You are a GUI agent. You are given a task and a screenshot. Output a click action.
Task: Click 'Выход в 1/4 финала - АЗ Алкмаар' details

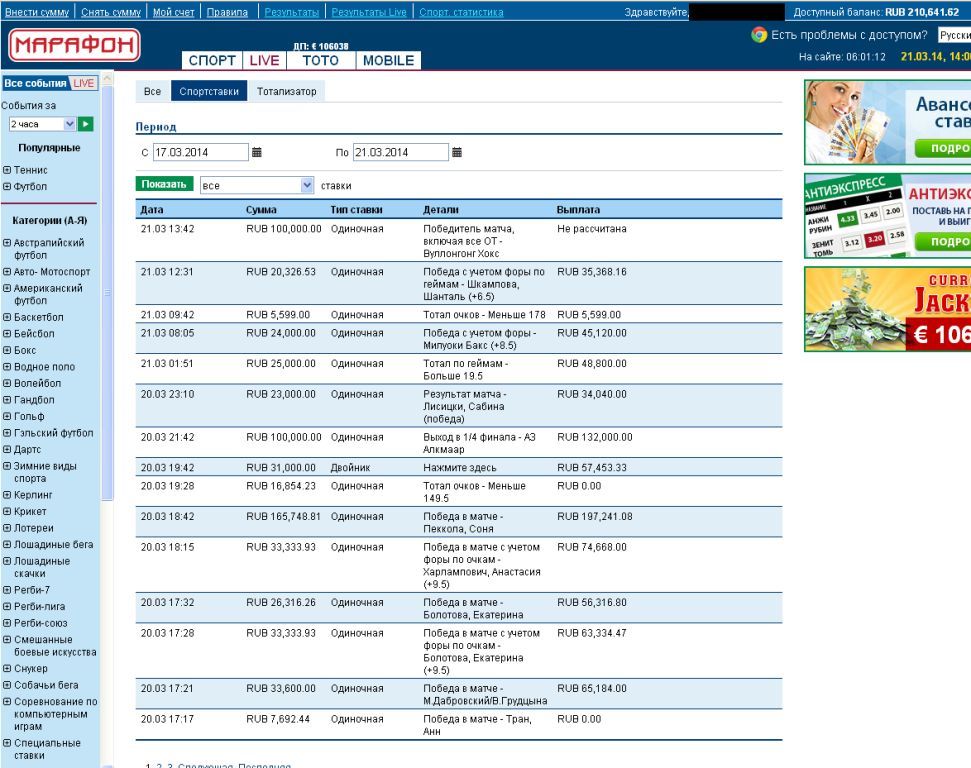click(479, 443)
